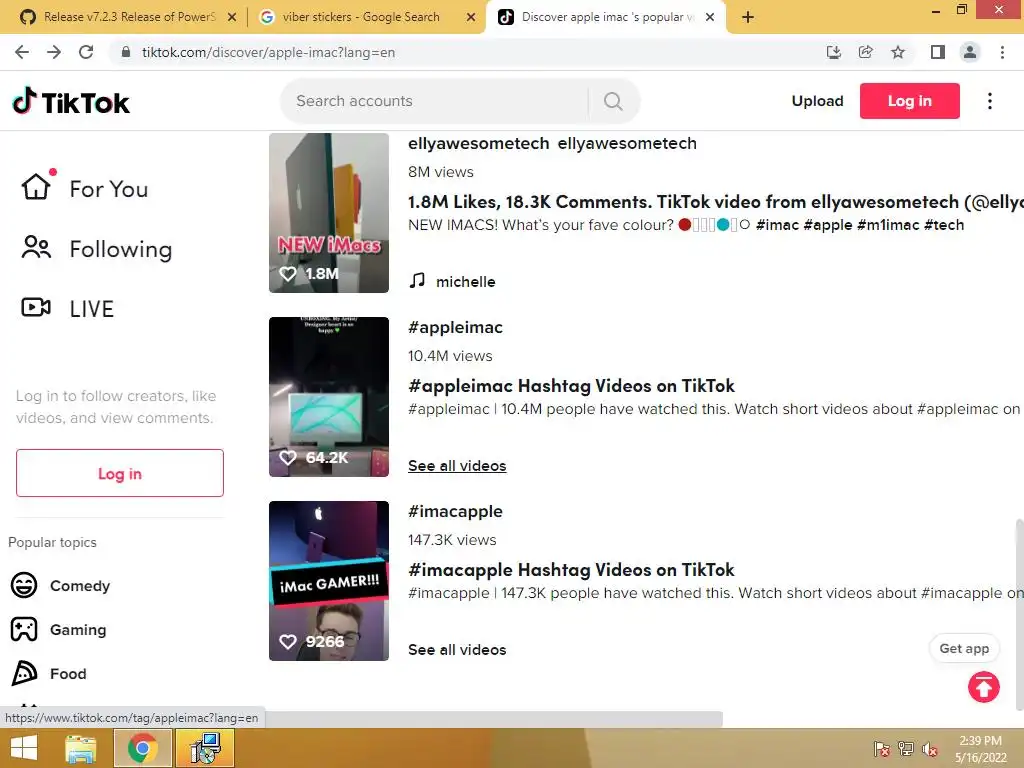Screen dimensions: 1024x768
Task: Click the For You home icon
Action: [x=36, y=187]
